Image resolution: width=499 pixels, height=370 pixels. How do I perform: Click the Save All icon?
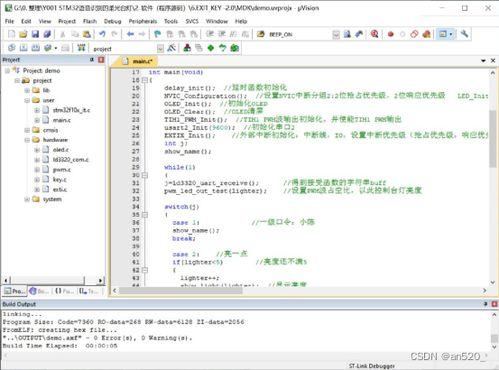tap(47, 34)
